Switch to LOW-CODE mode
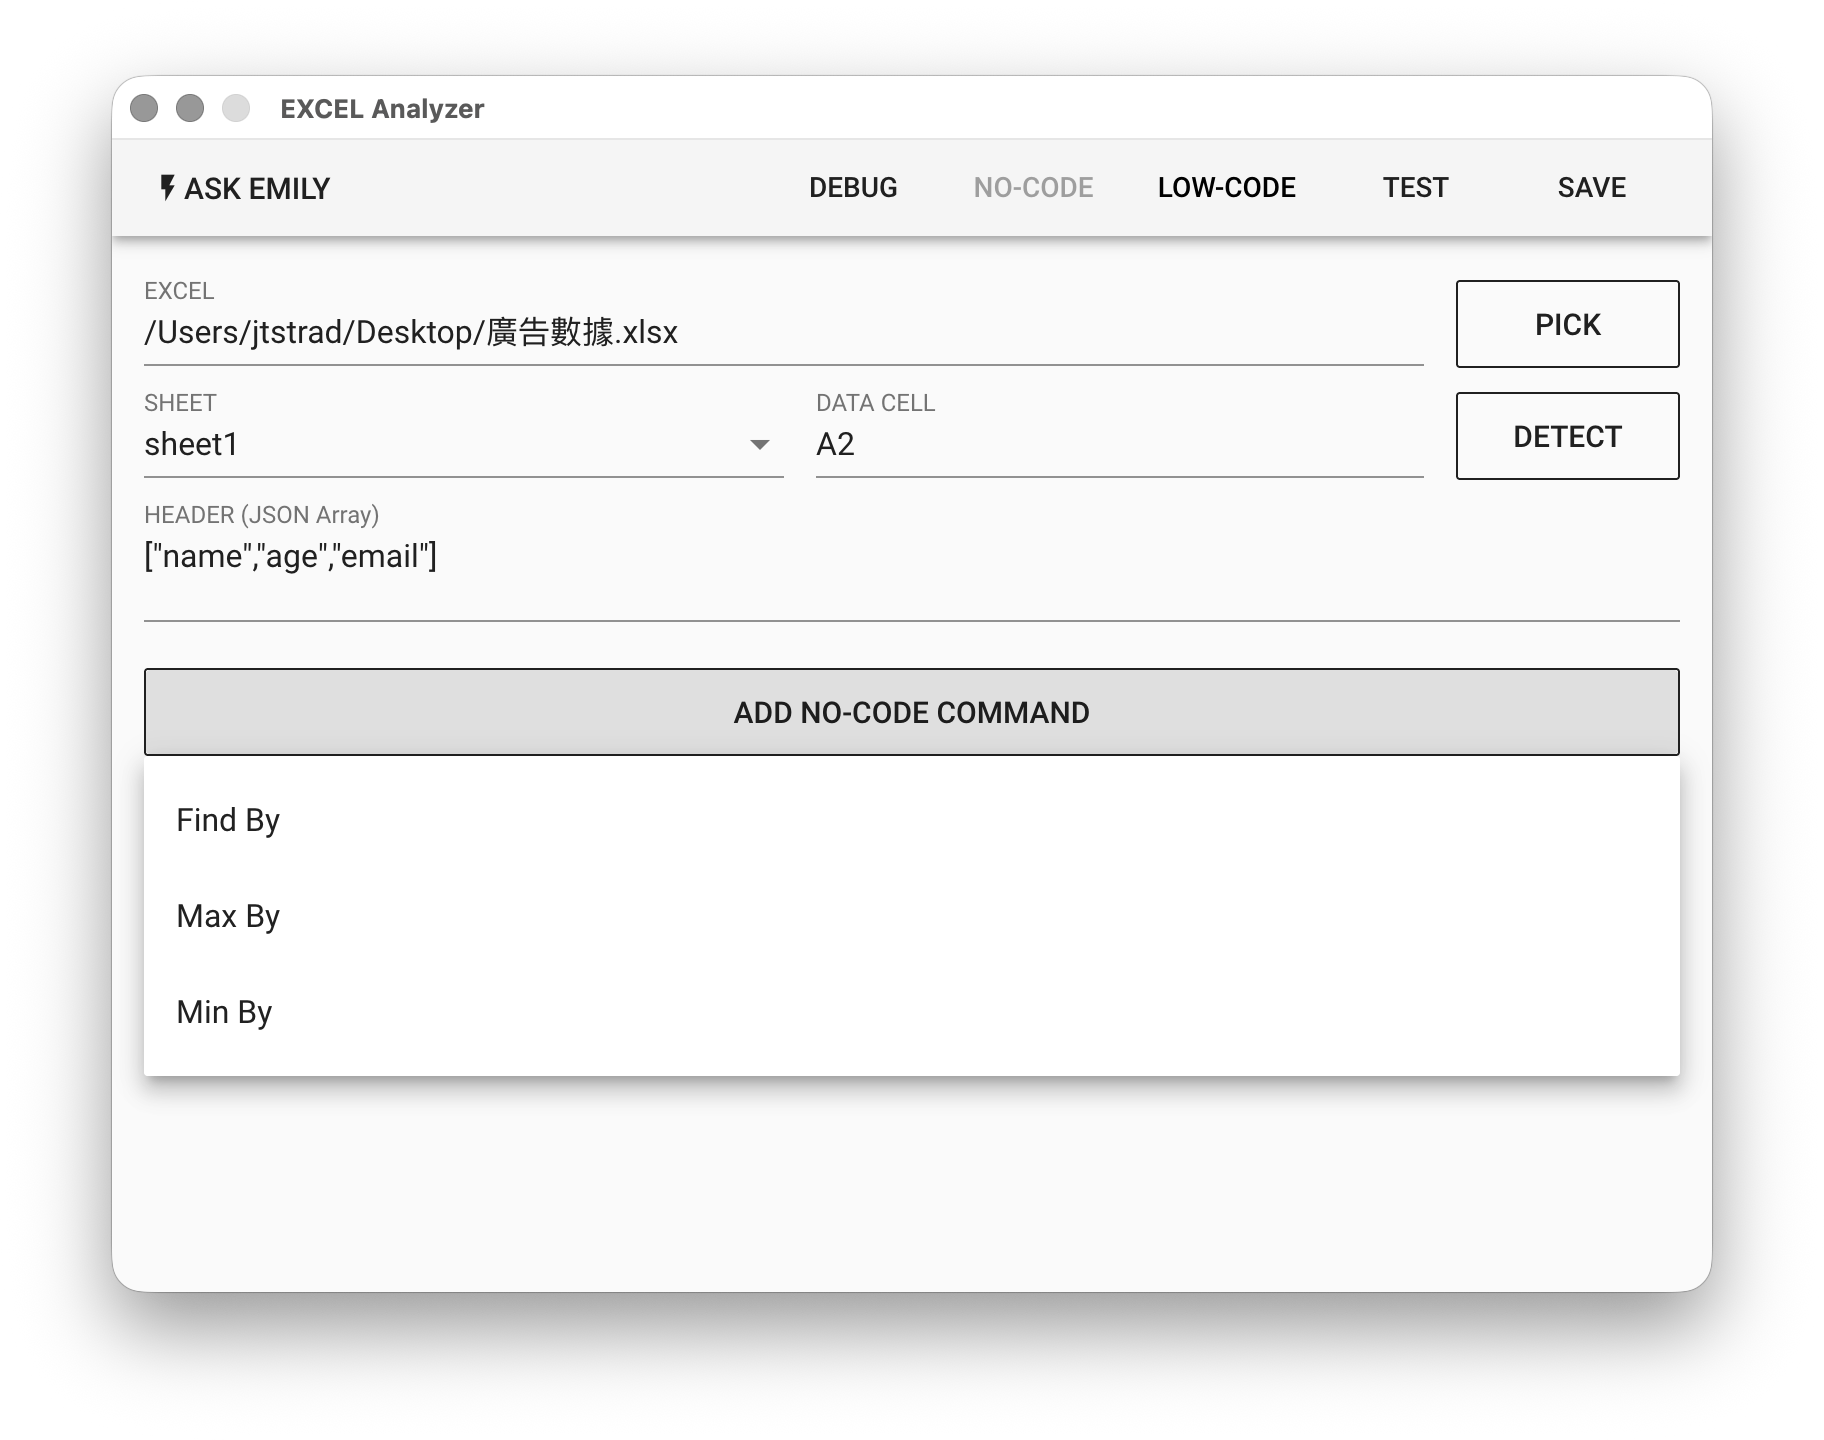Image resolution: width=1824 pixels, height=1440 pixels. click(x=1226, y=188)
